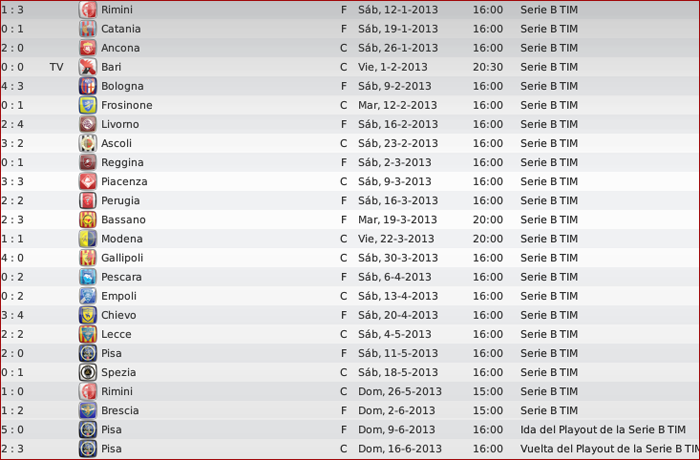
Task: Click the Ancona club badge icon
Action: click(88, 48)
